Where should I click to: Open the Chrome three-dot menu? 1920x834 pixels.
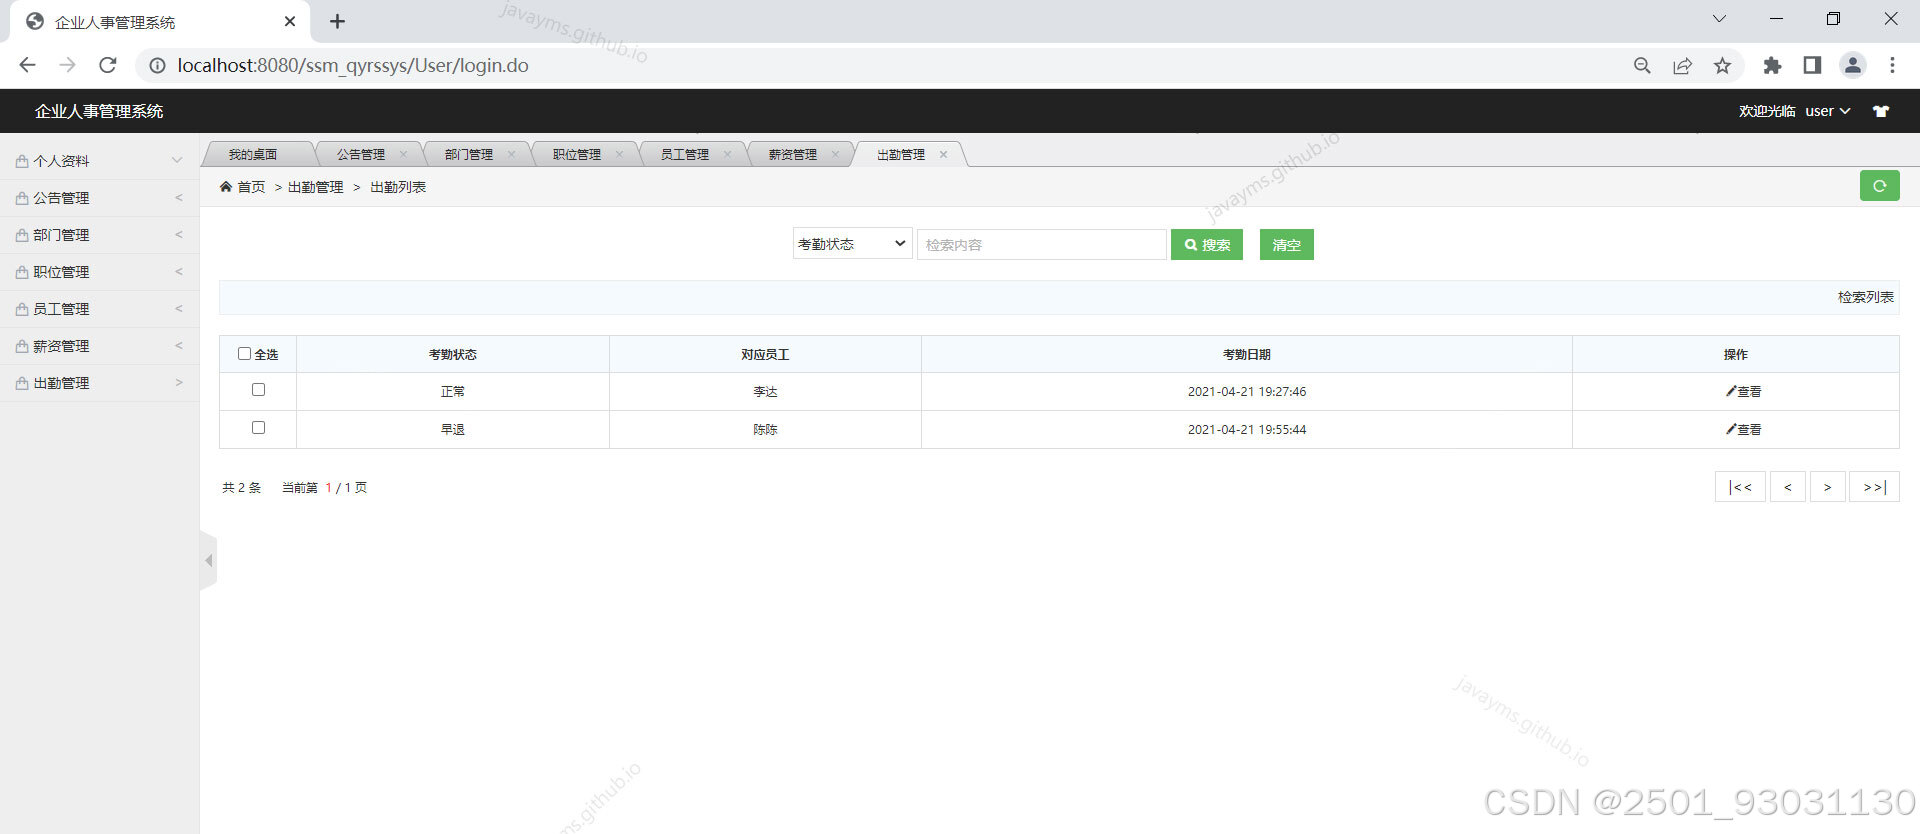1892,65
